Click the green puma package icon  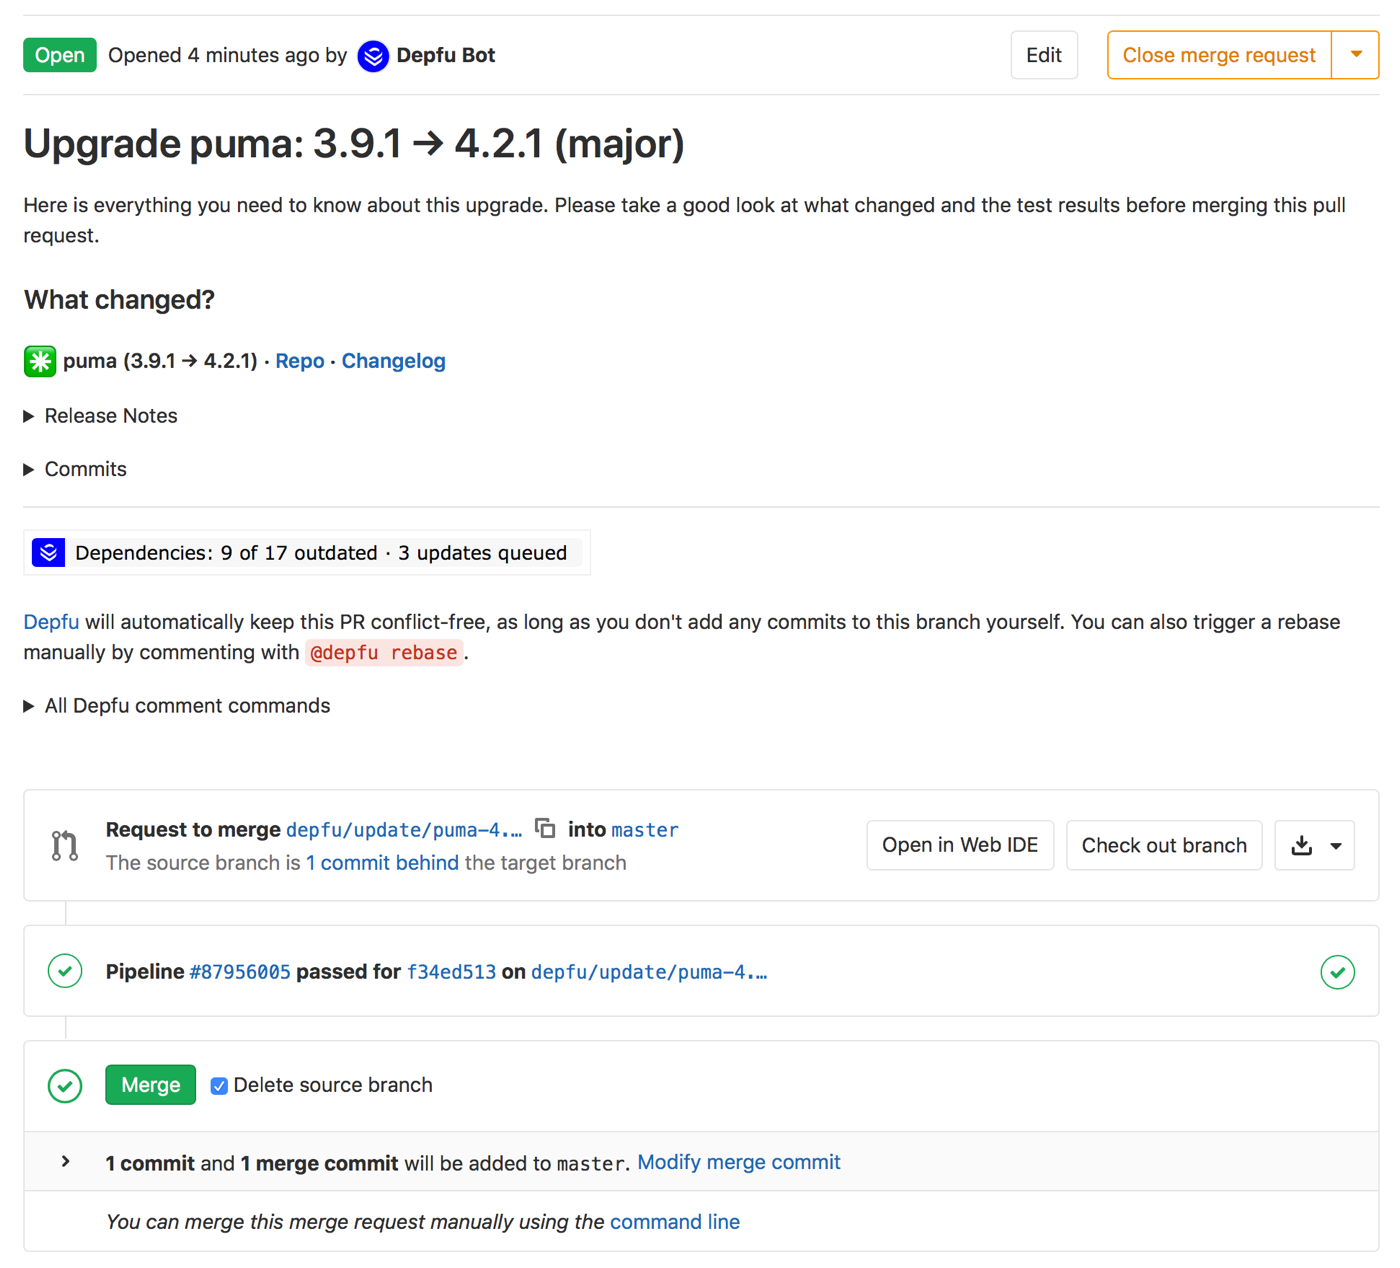(x=40, y=361)
